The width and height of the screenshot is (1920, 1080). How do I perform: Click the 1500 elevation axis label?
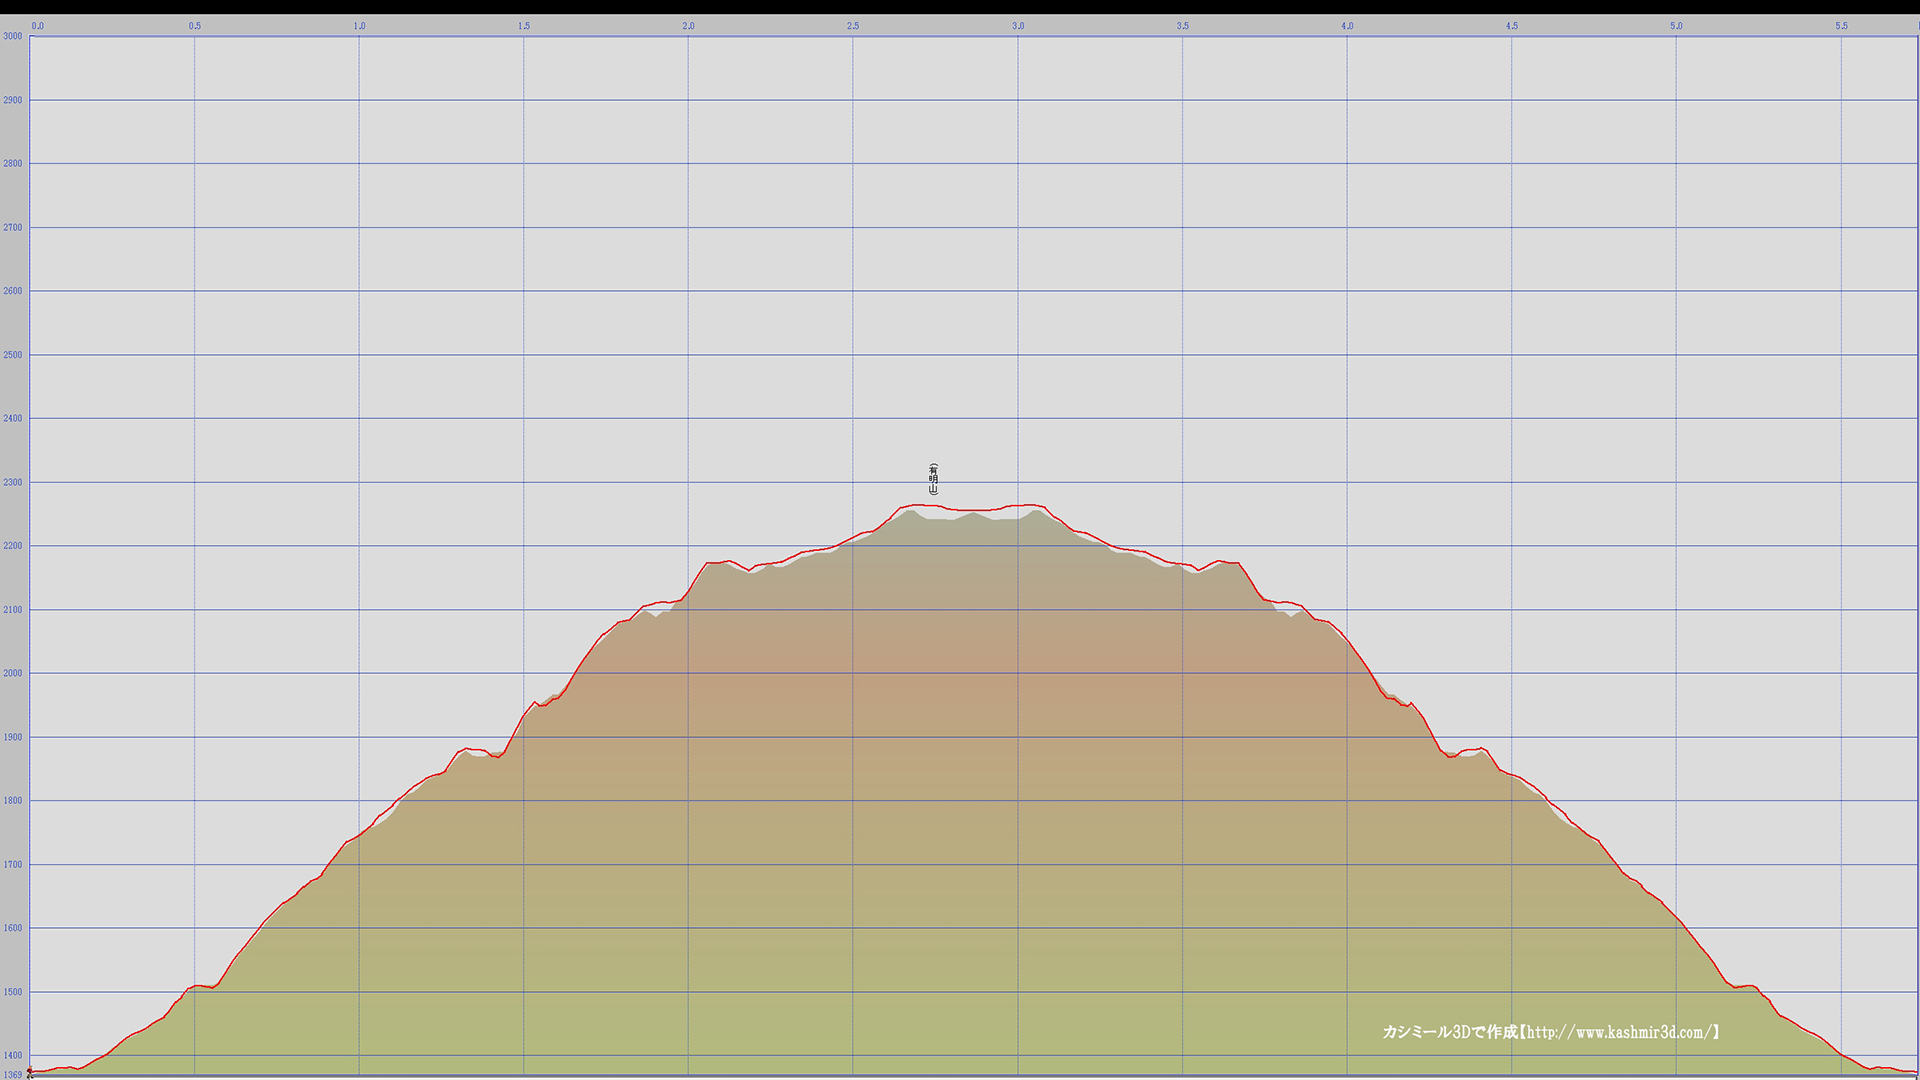pyautogui.click(x=12, y=992)
